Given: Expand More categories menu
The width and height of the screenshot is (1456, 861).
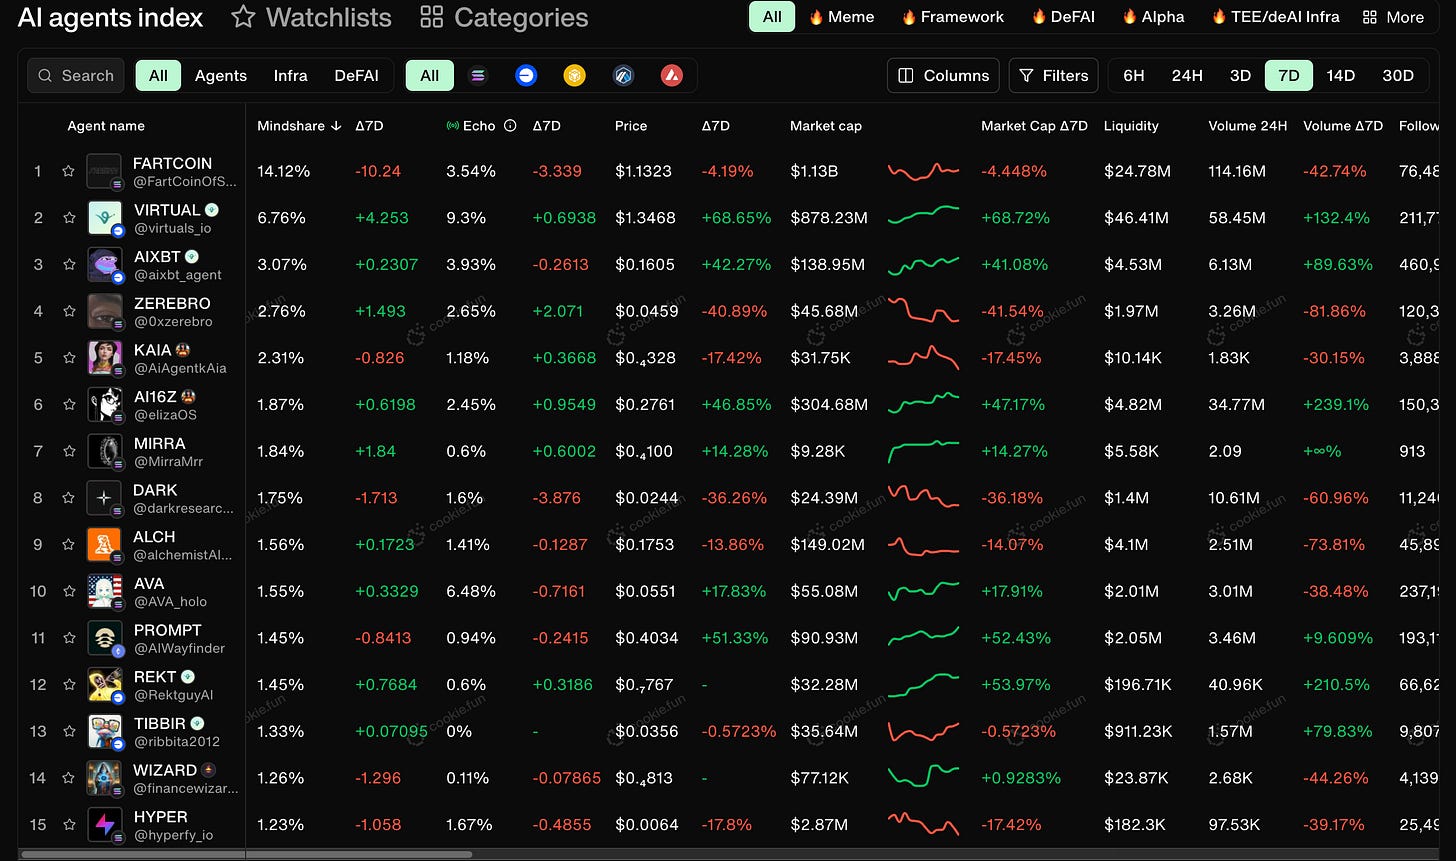Looking at the screenshot, I should [x=1393, y=17].
